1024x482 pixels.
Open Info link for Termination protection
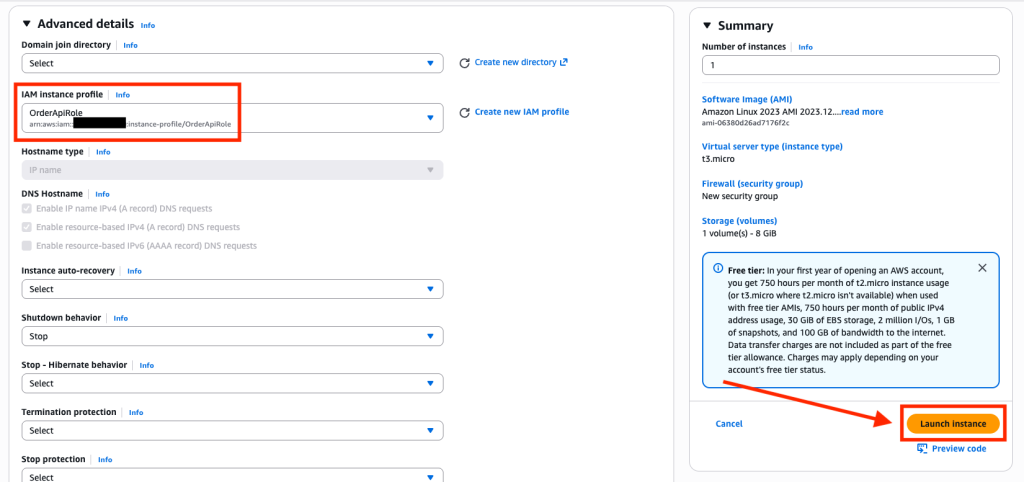[x=136, y=413]
